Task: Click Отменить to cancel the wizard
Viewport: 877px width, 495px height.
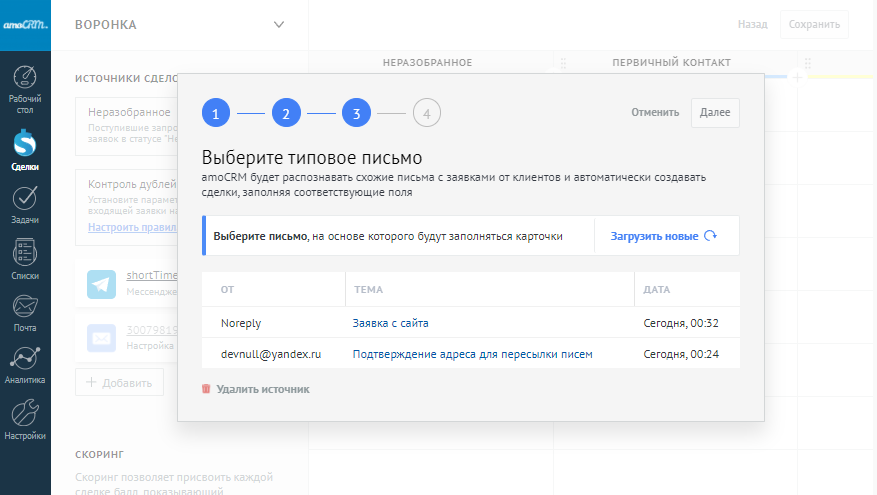Action: tap(655, 113)
